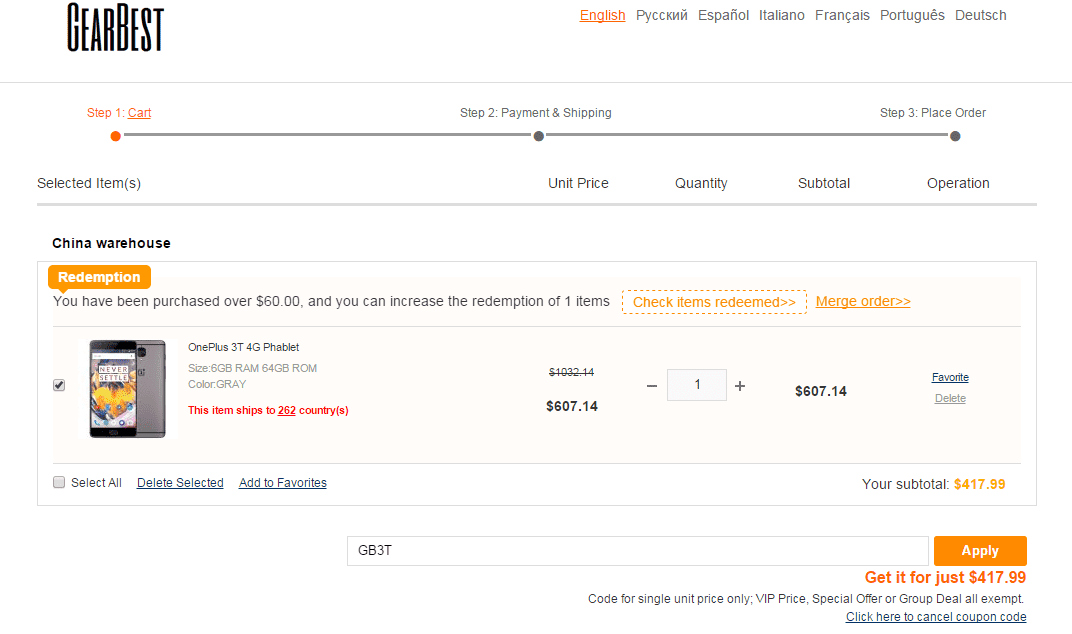
Task: Uncheck the OnePlus 3T item checkbox
Action: point(59,385)
